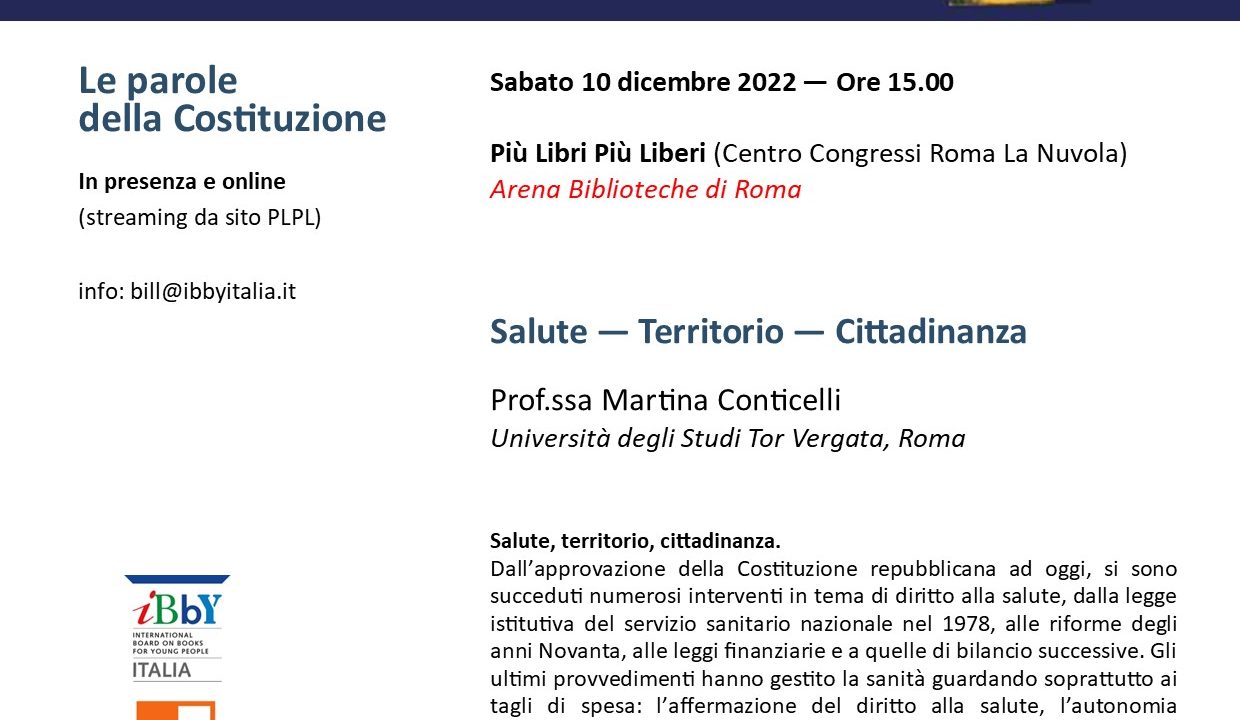
Task: Select the 'Le parole della Costituzione' heading
Action: coord(232,99)
